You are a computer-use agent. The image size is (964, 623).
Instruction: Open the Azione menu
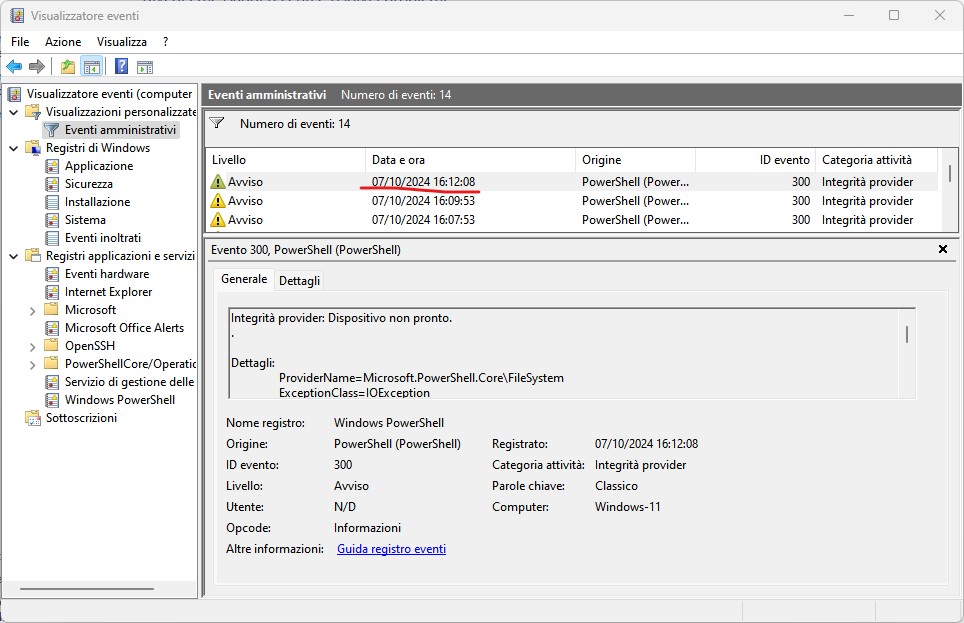[62, 42]
